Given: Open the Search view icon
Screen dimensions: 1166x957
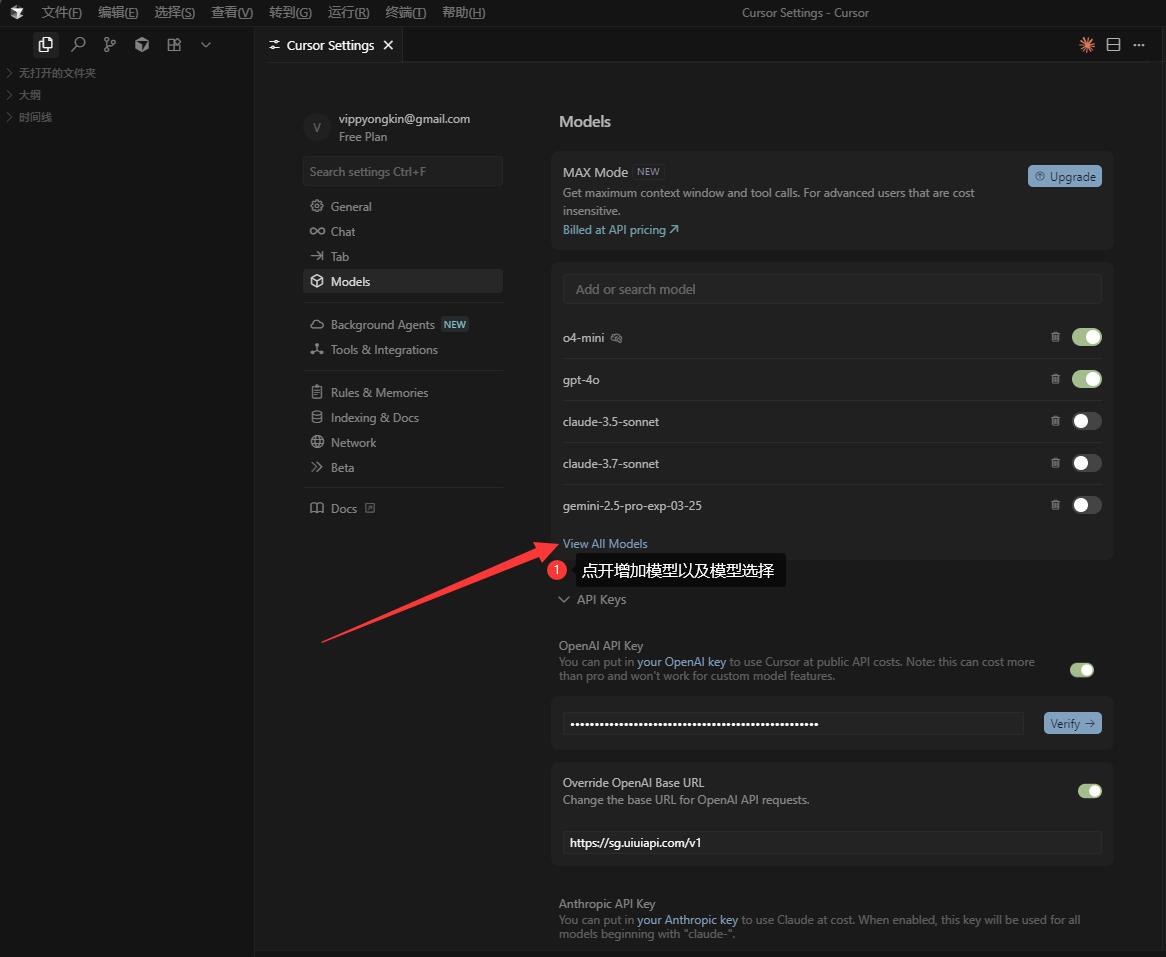Looking at the screenshot, I should (x=78, y=45).
